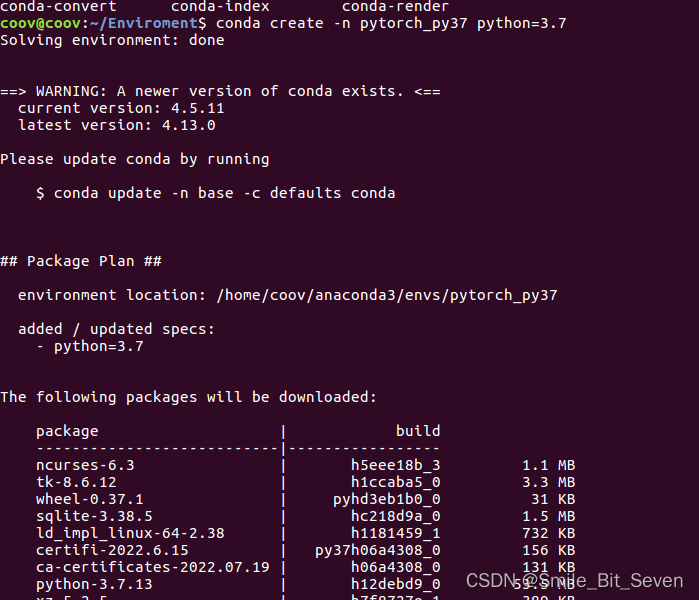Click the build string 'h5eee18b_3'
This screenshot has height=600, width=699.
(396, 465)
